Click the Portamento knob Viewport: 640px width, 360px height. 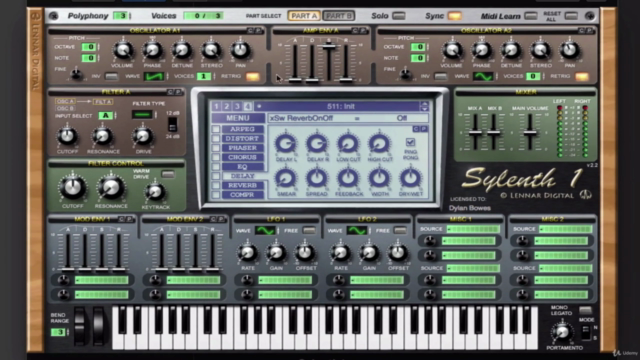[x=562, y=333]
